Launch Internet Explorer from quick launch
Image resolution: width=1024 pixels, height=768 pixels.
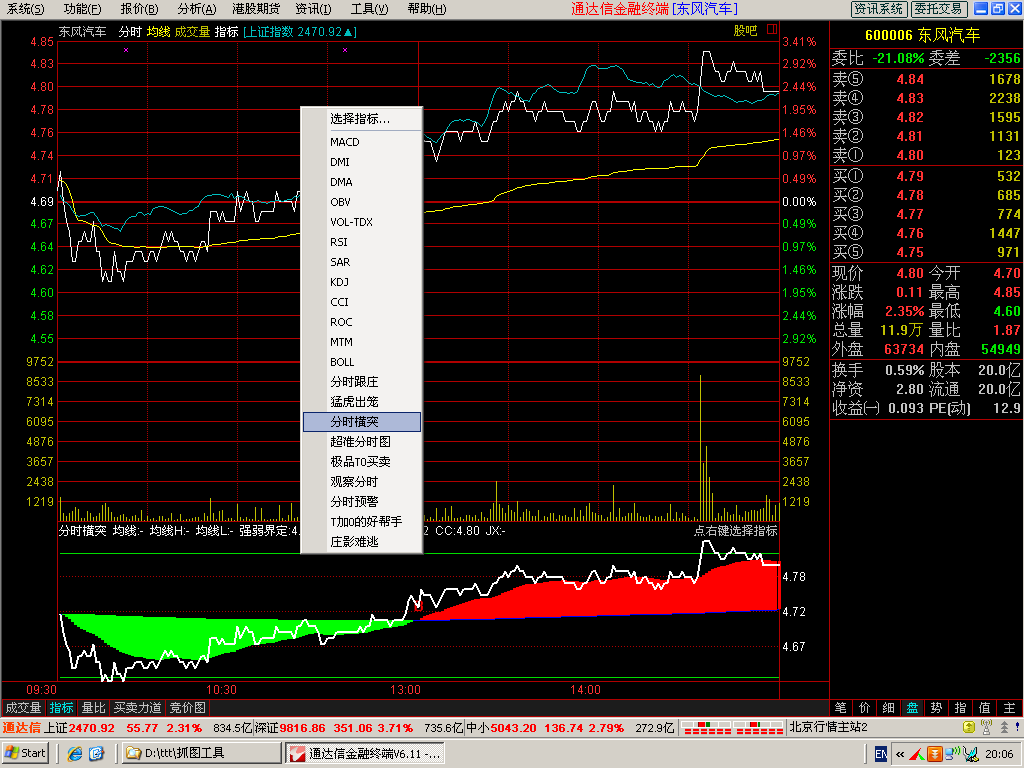pos(74,754)
